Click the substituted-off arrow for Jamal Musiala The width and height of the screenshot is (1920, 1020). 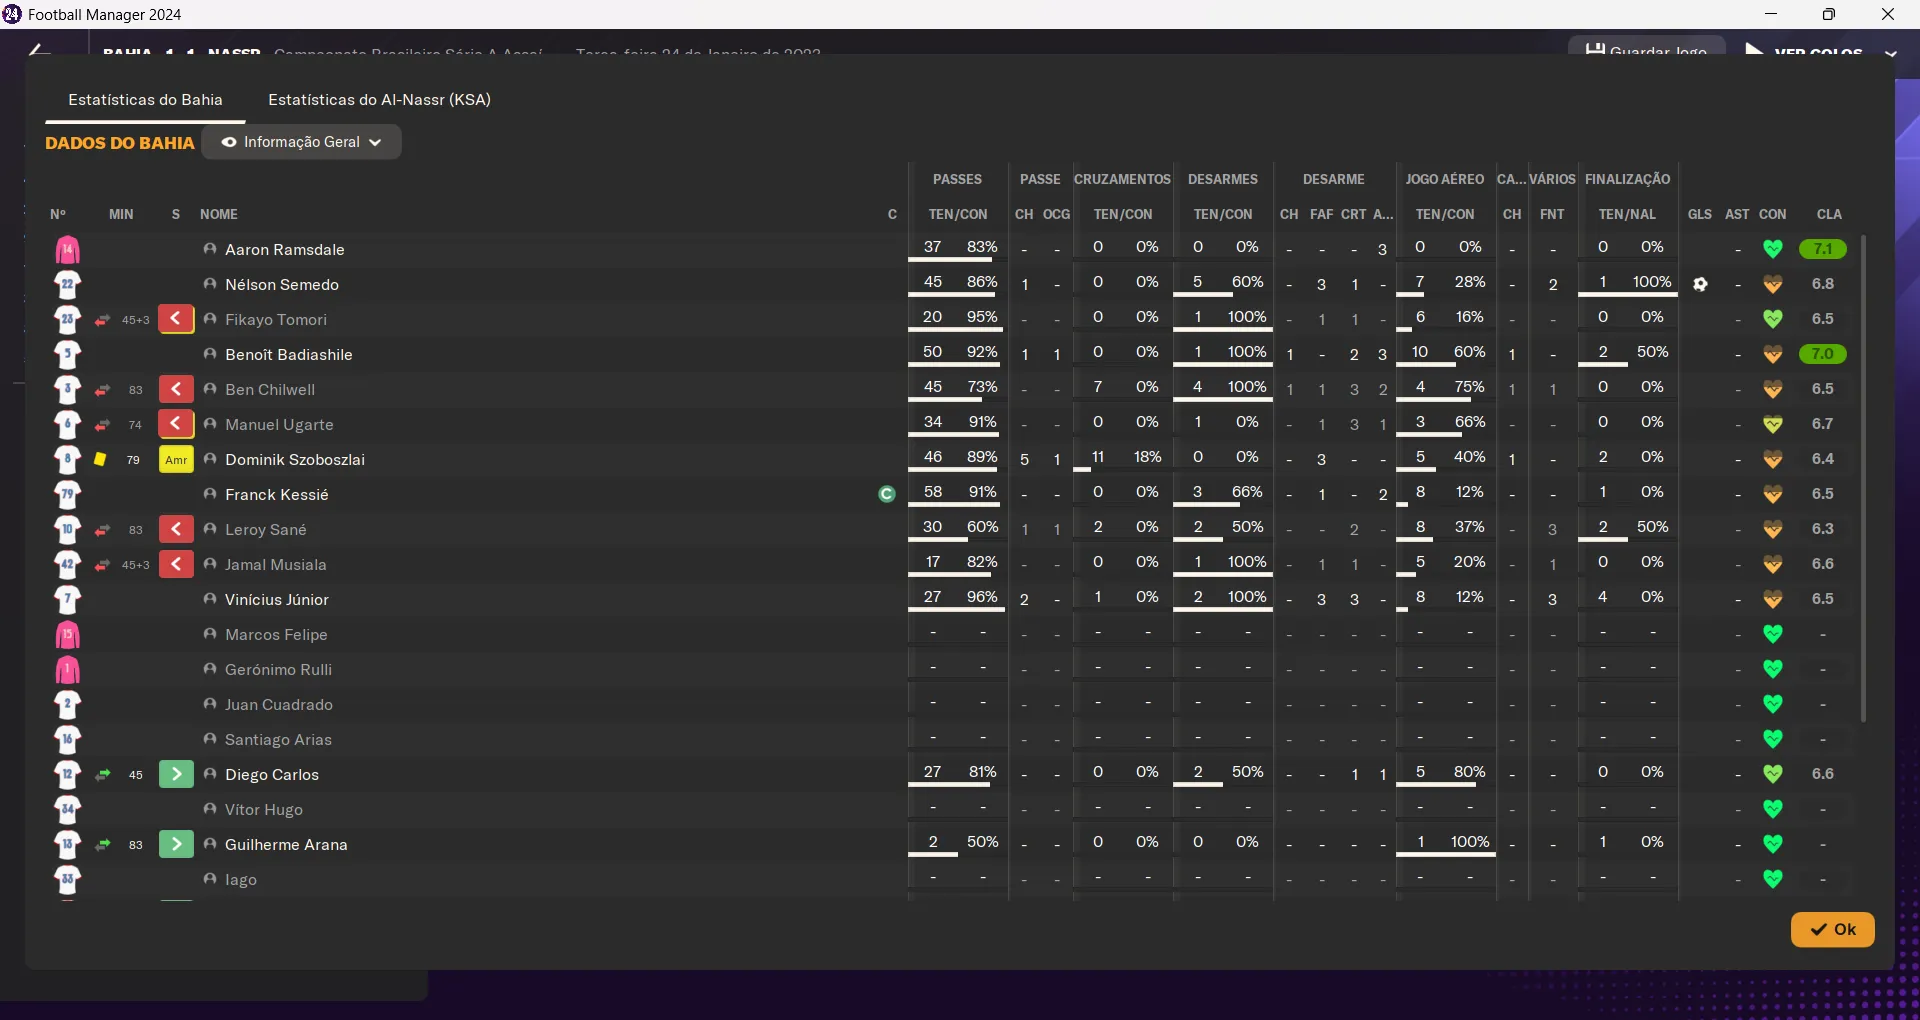coord(176,565)
